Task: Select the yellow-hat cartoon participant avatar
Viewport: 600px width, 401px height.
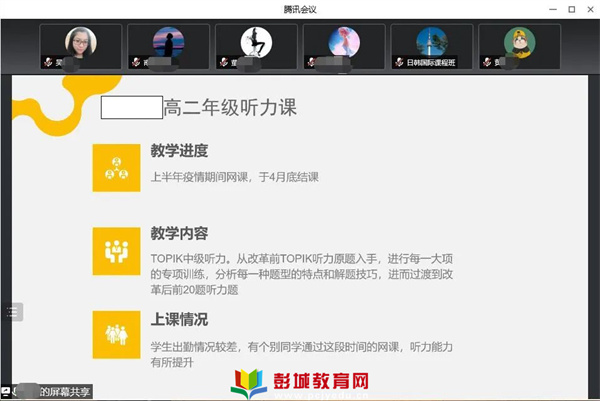Action: coord(519,42)
